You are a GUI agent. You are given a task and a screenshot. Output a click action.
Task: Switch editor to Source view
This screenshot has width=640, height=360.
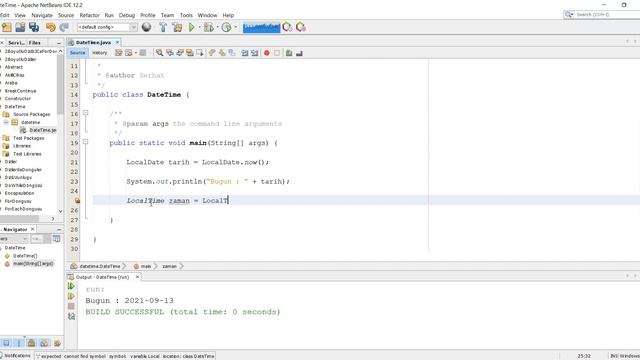(77, 53)
